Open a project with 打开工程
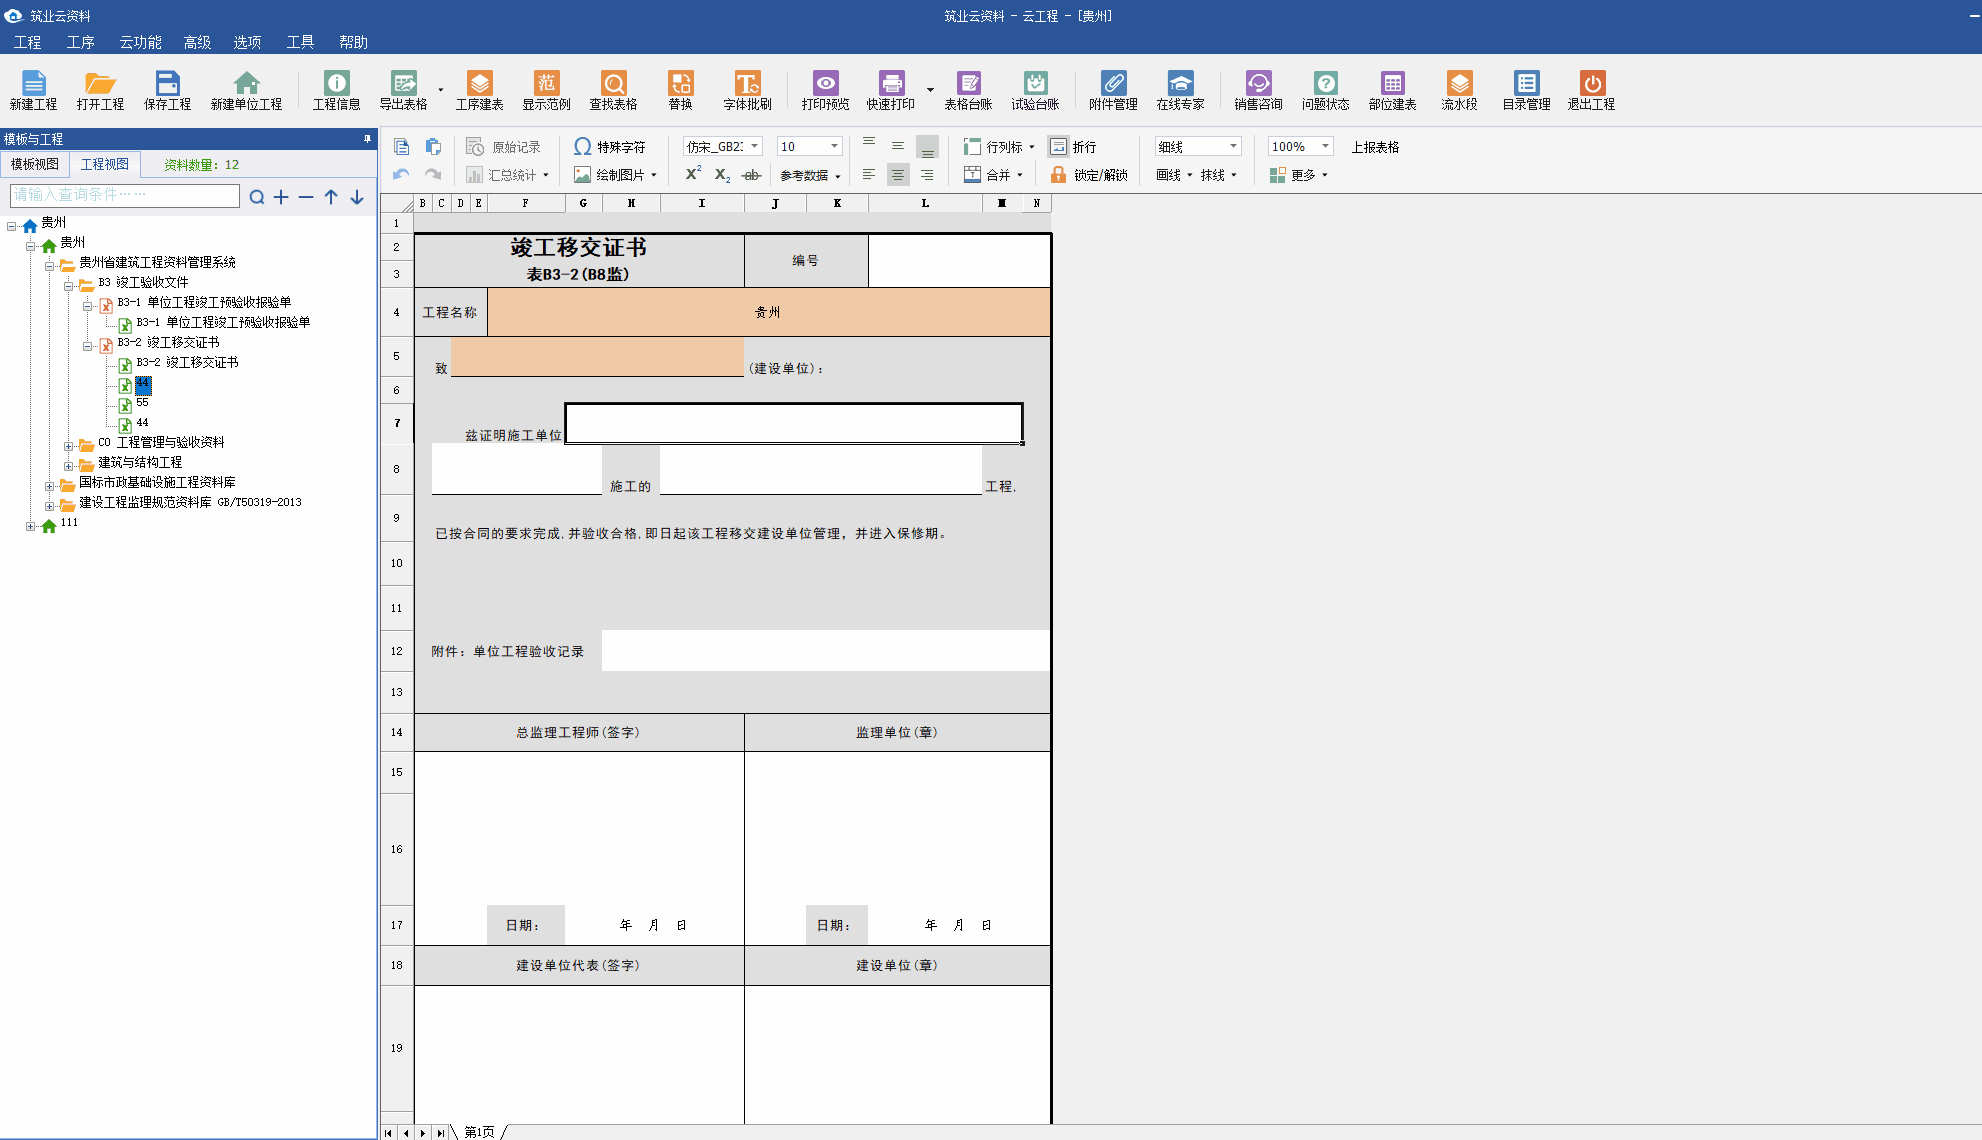 (x=100, y=90)
